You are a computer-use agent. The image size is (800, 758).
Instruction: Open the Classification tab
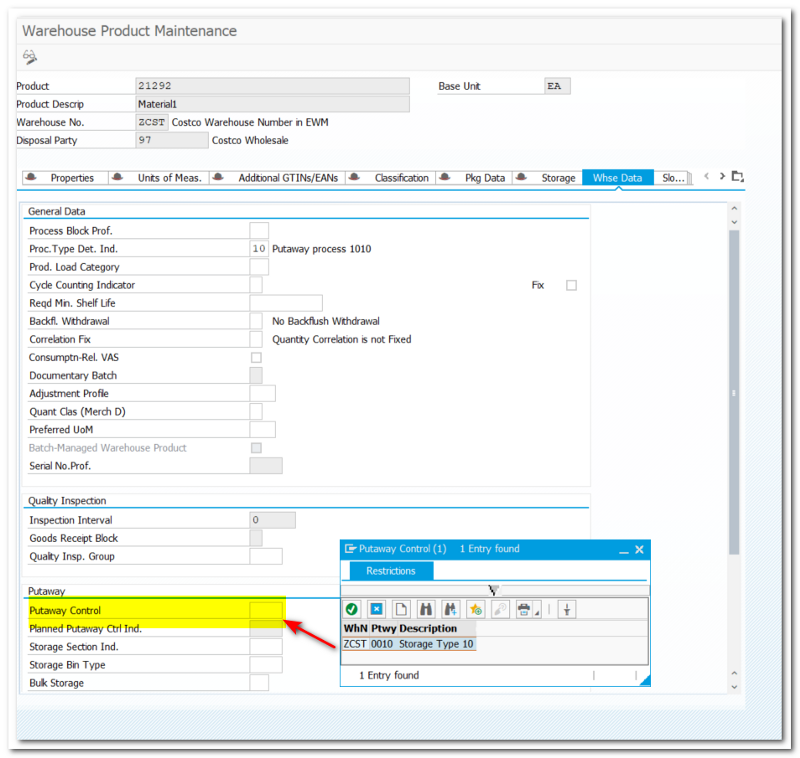point(402,177)
